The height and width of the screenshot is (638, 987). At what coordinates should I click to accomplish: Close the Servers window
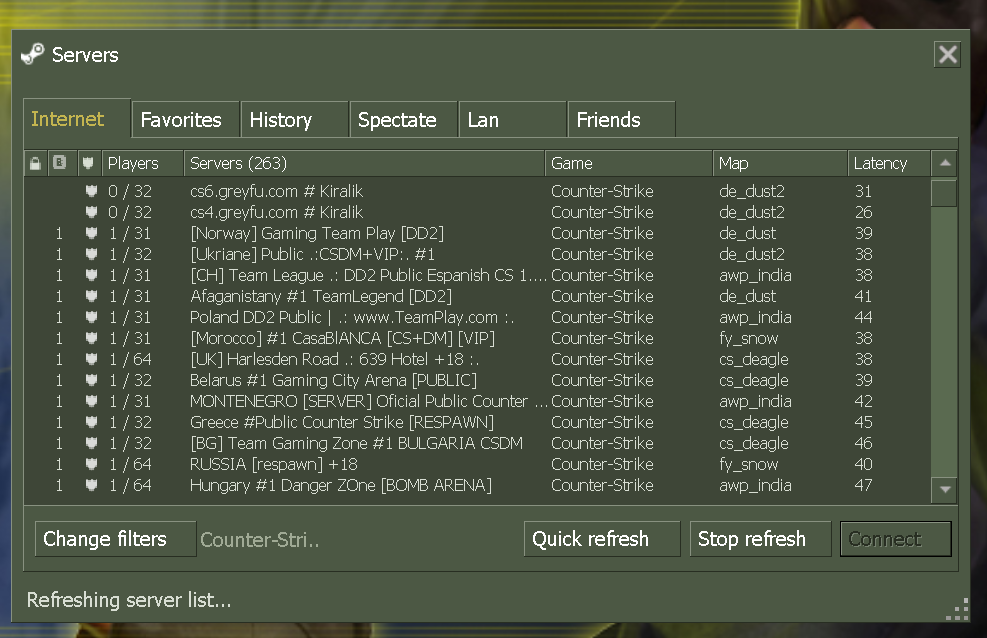[x=947, y=55]
